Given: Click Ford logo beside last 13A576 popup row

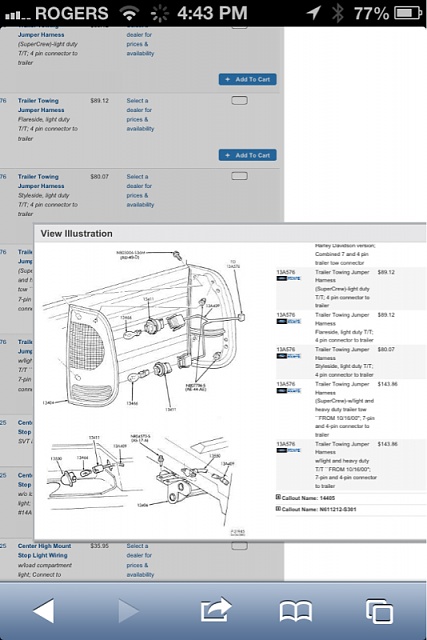Looking at the screenshot, I should click(288, 450).
